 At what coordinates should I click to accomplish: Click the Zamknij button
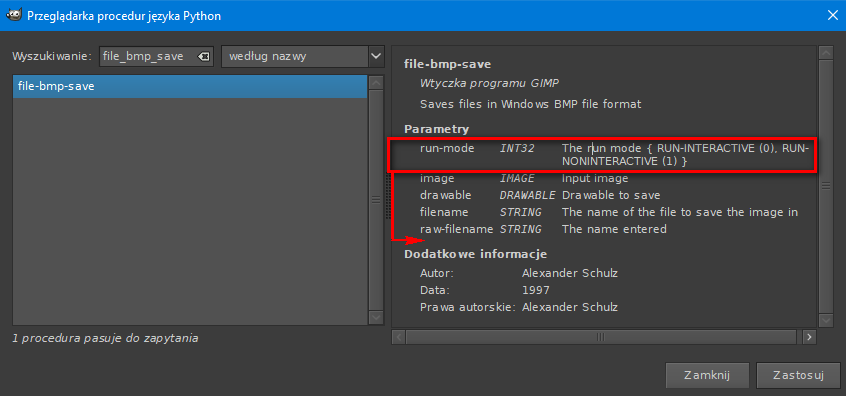tap(707, 375)
